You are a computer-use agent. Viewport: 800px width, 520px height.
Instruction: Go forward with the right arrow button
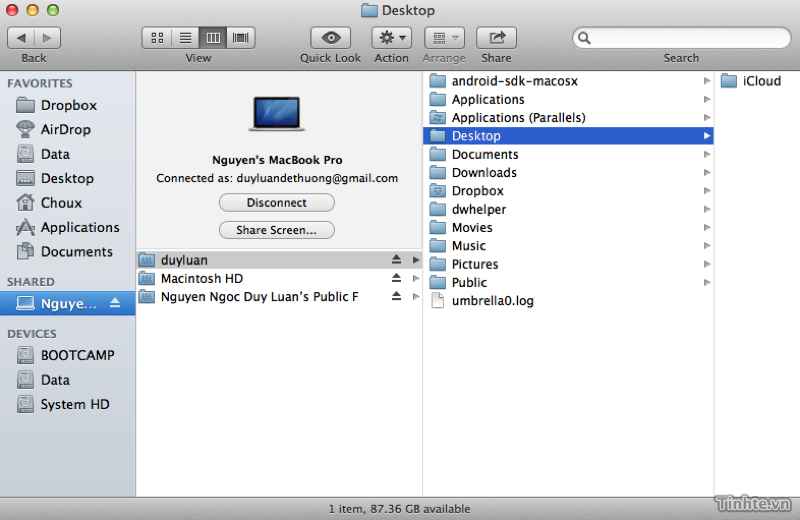pyautogui.click(x=47, y=38)
